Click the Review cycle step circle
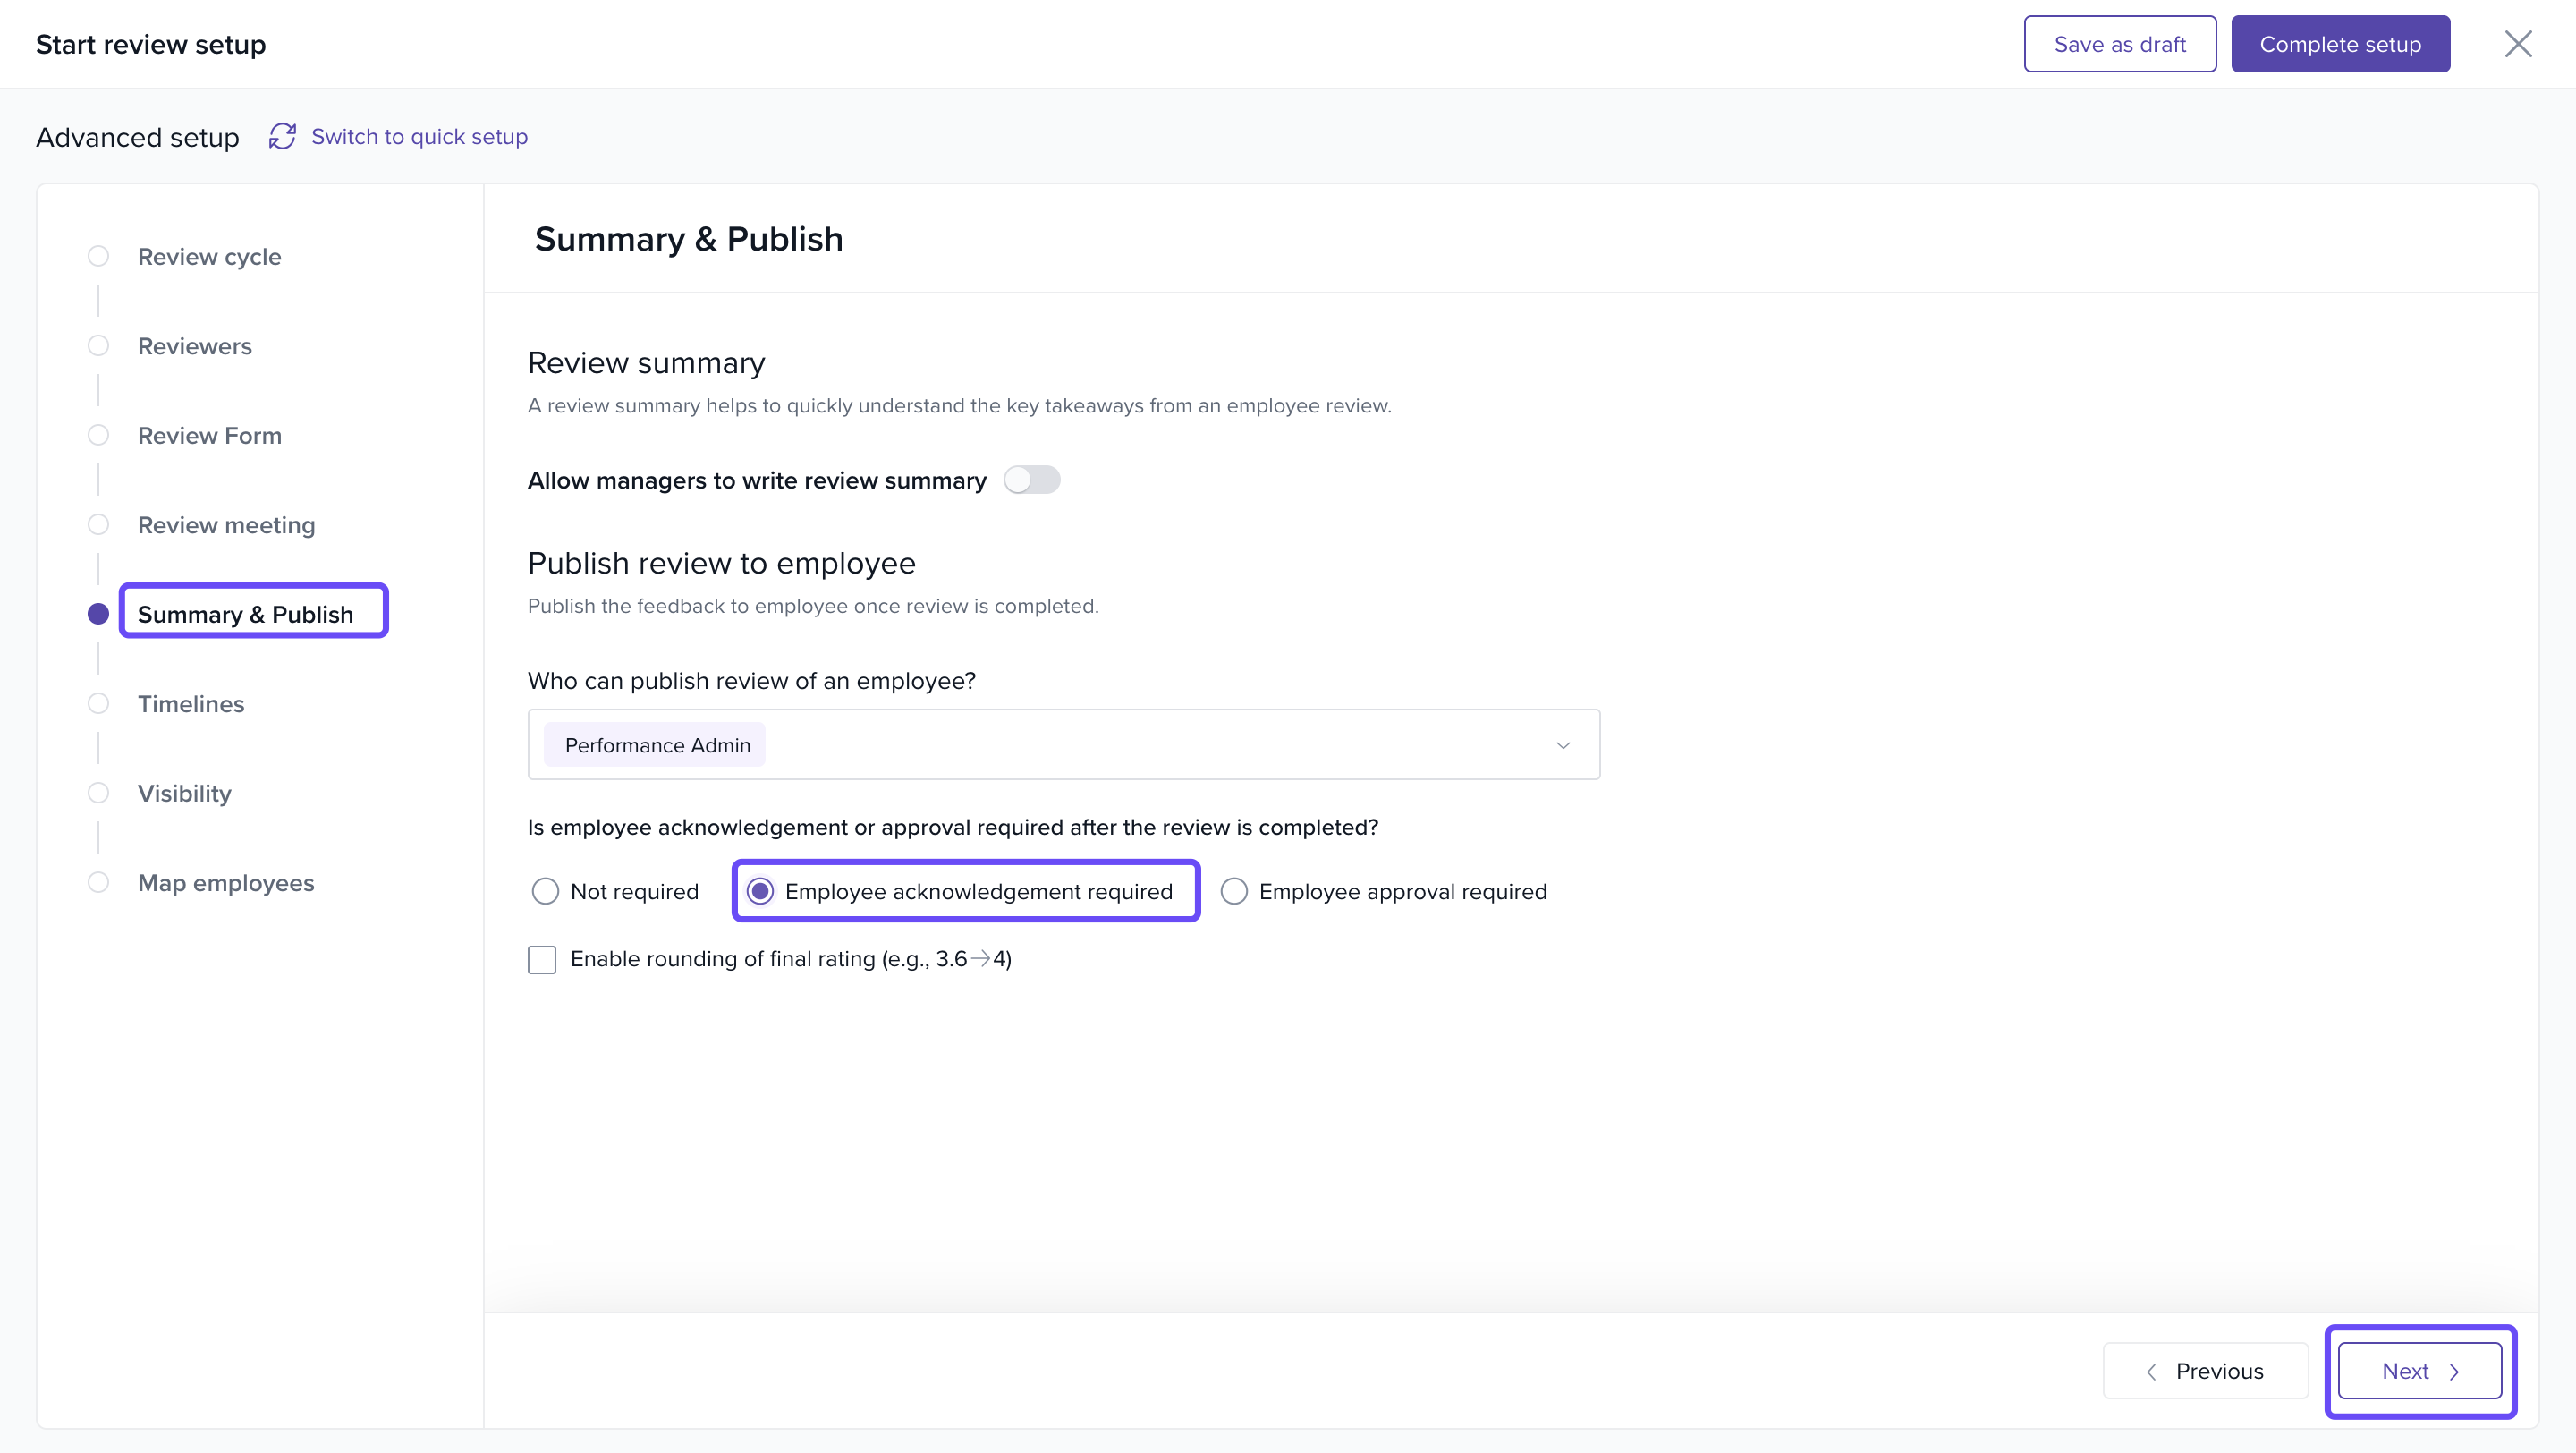The height and width of the screenshot is (1453, 2576). (x=98, y=256)
